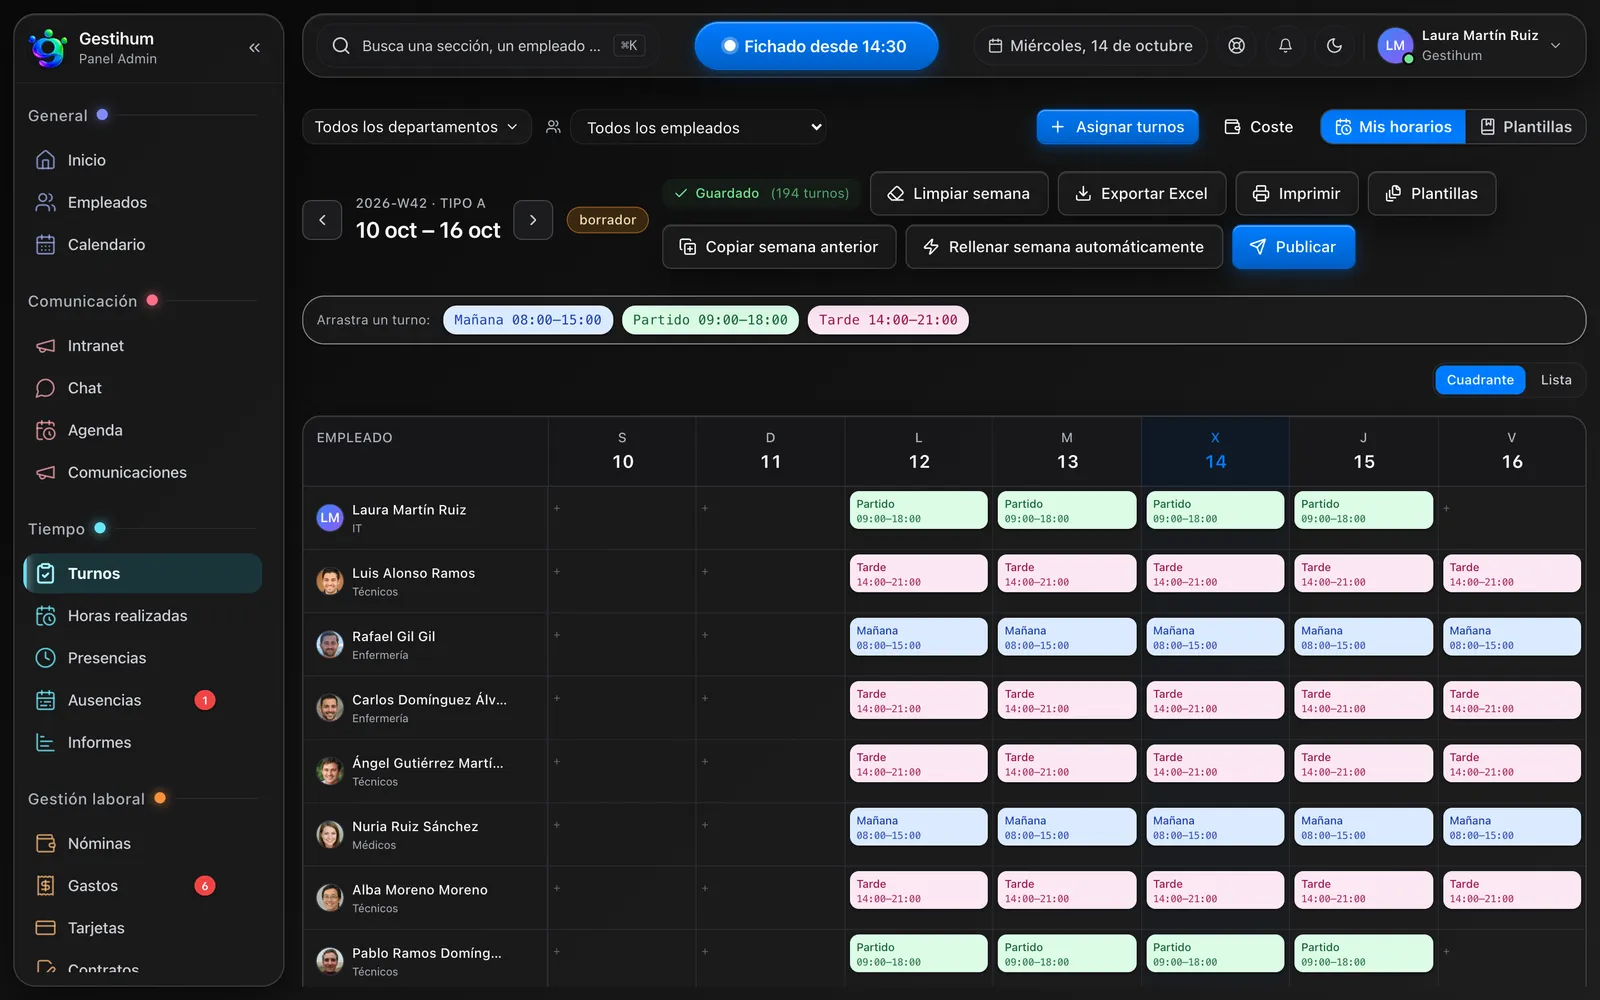
Task: Click the Presencias clock icon
Action: click(x=46, y=658)
